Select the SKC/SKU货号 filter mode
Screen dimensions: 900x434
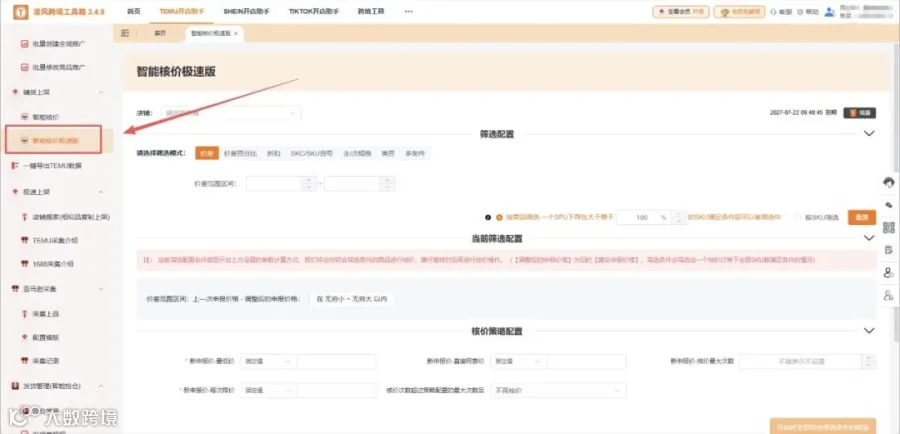311,153
